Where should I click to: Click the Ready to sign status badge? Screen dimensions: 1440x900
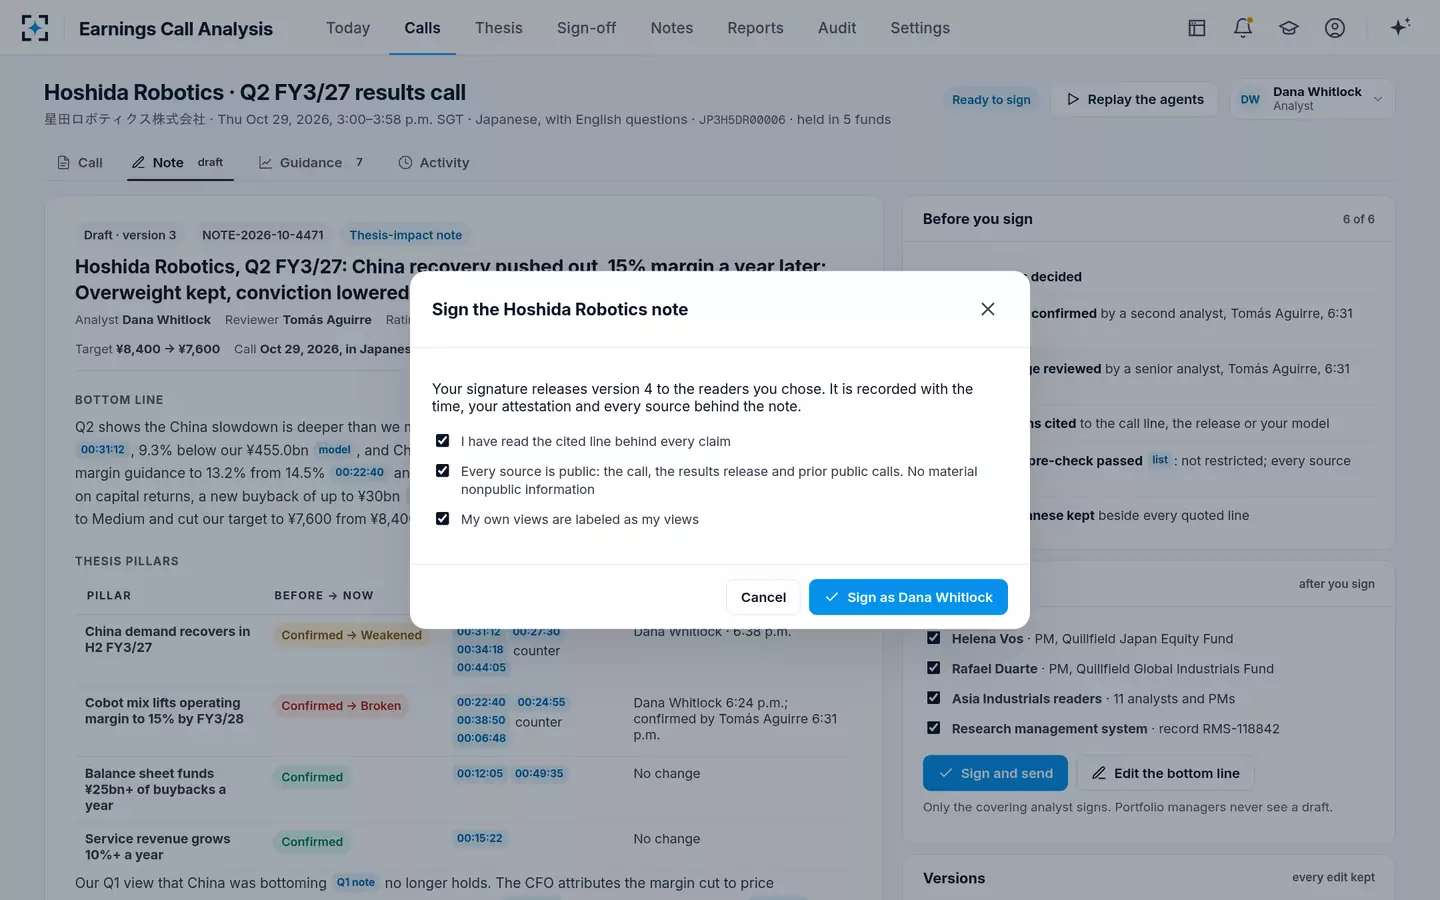991,100
